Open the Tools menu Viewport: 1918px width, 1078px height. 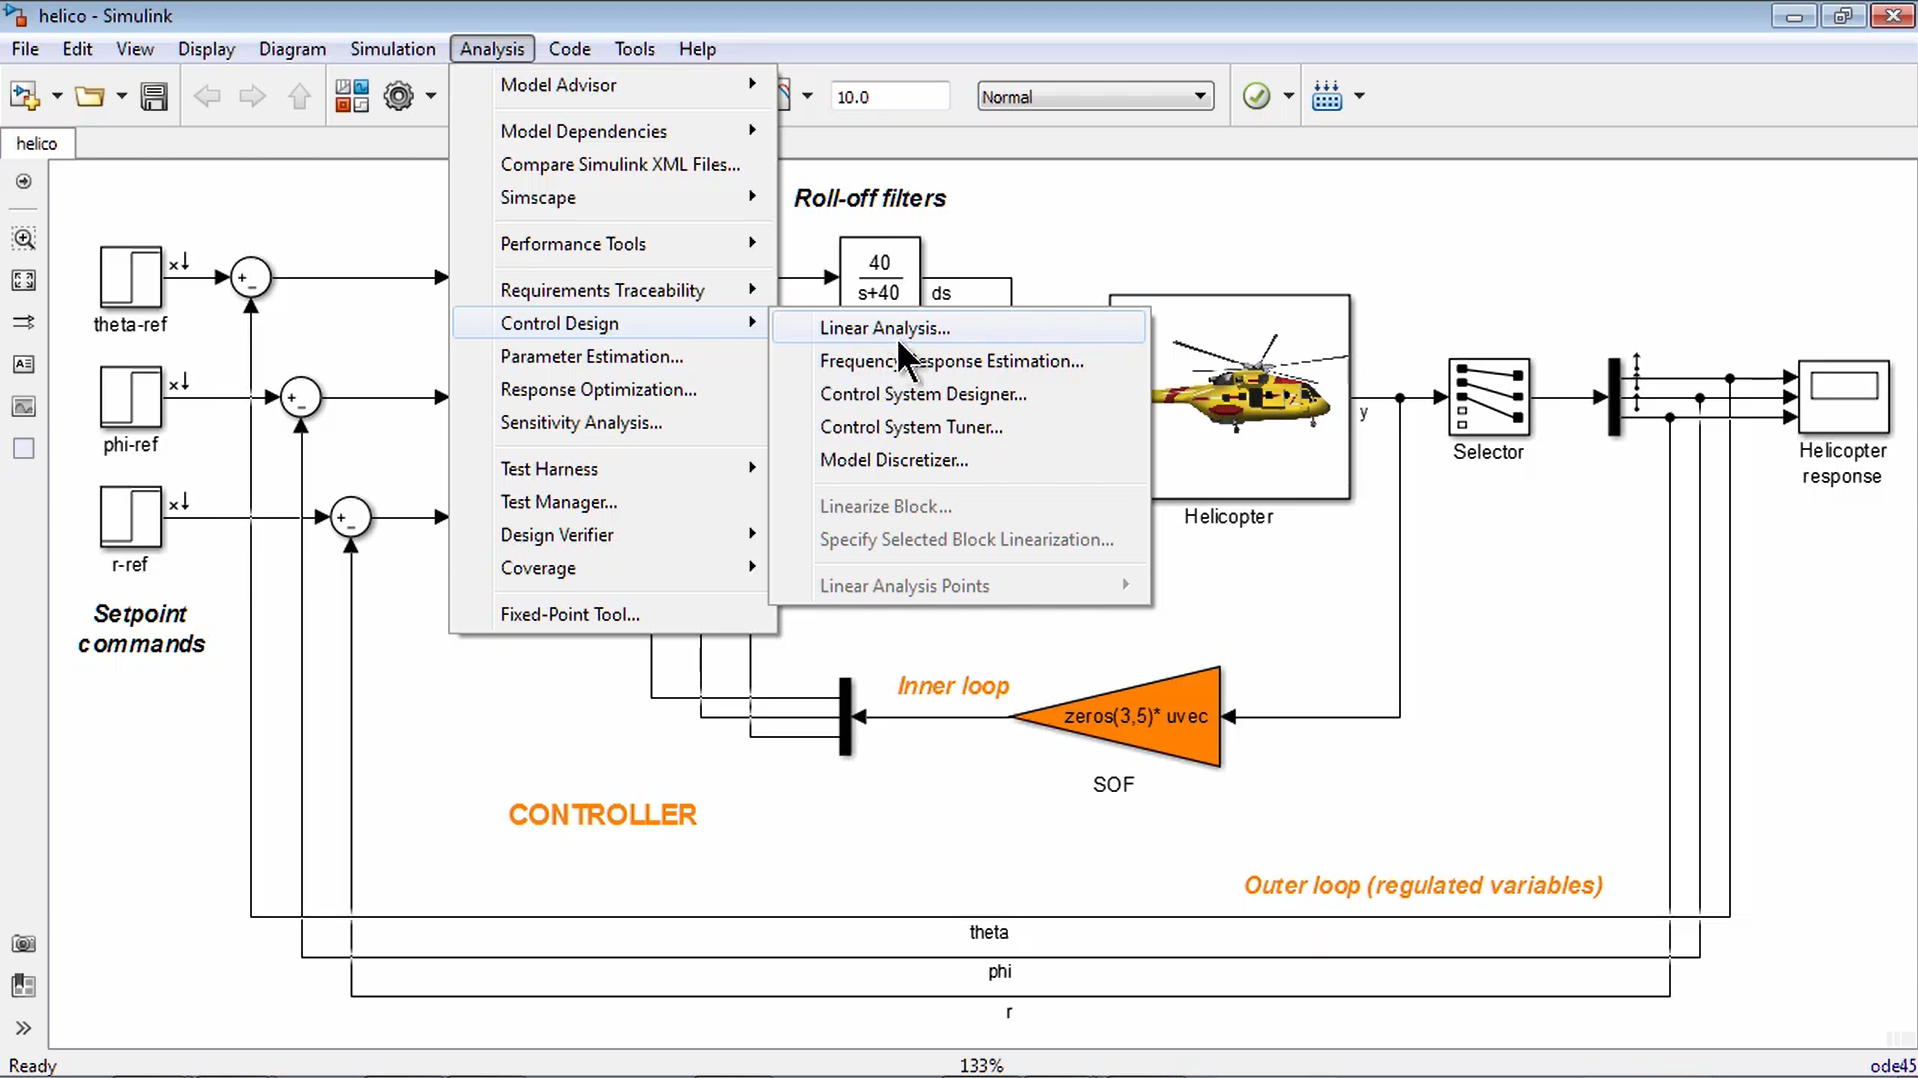click(635, 49)
